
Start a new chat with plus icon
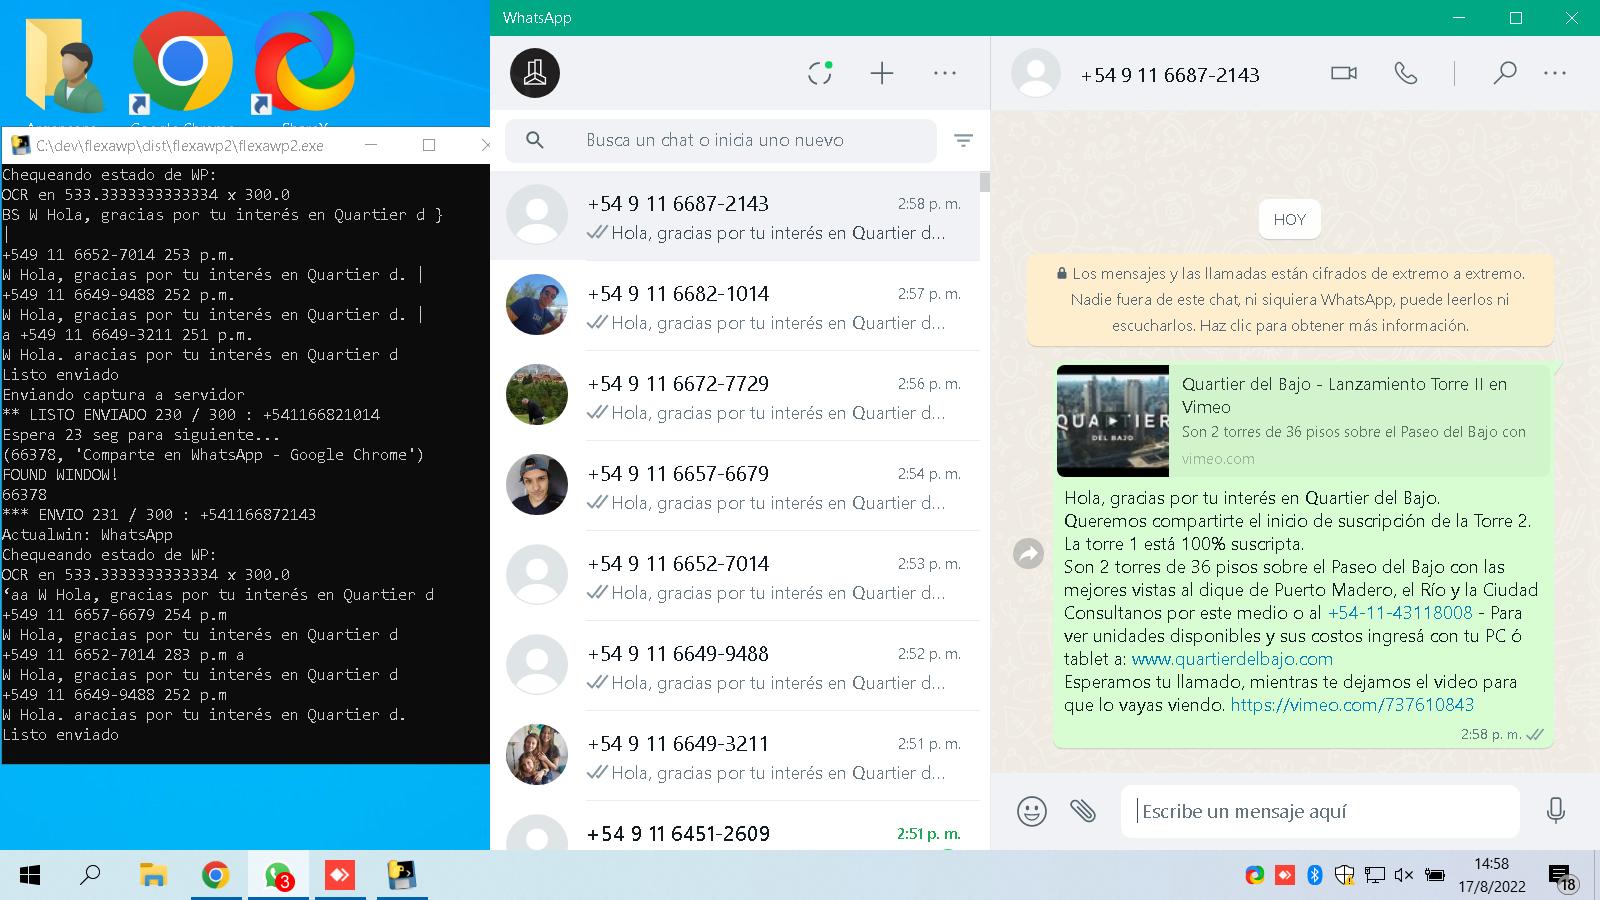(882, 73)
